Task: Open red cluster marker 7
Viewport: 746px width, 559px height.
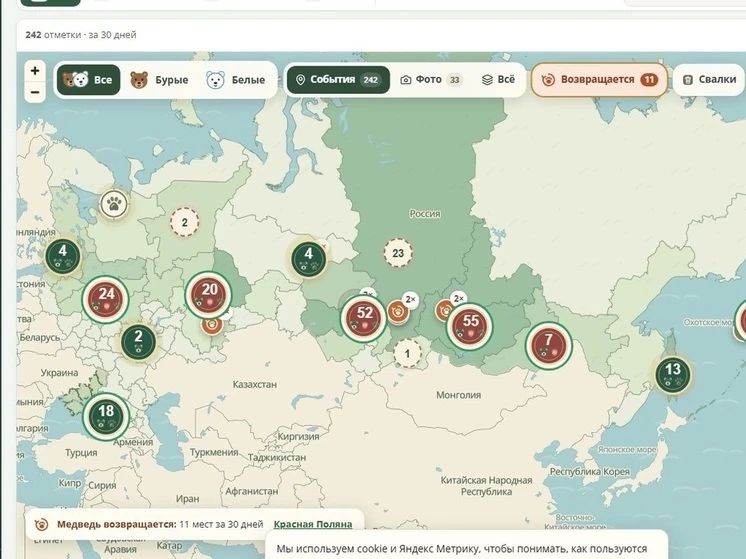Action: 549,346
